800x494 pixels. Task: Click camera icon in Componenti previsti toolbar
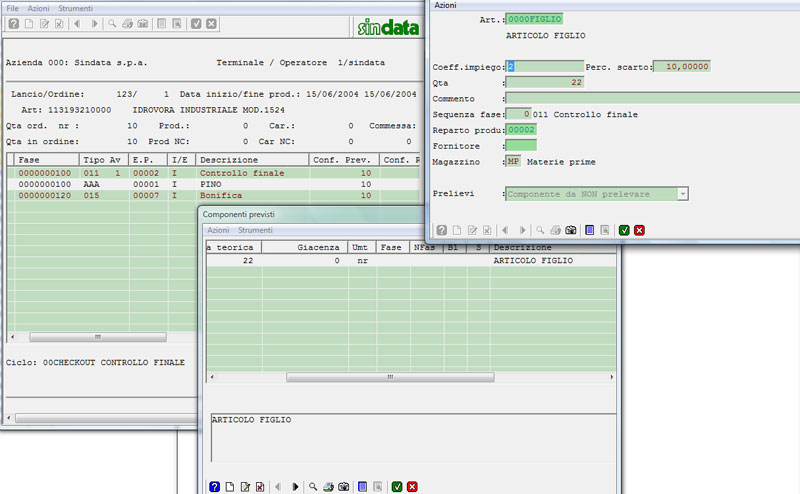(x=344, y=486)
